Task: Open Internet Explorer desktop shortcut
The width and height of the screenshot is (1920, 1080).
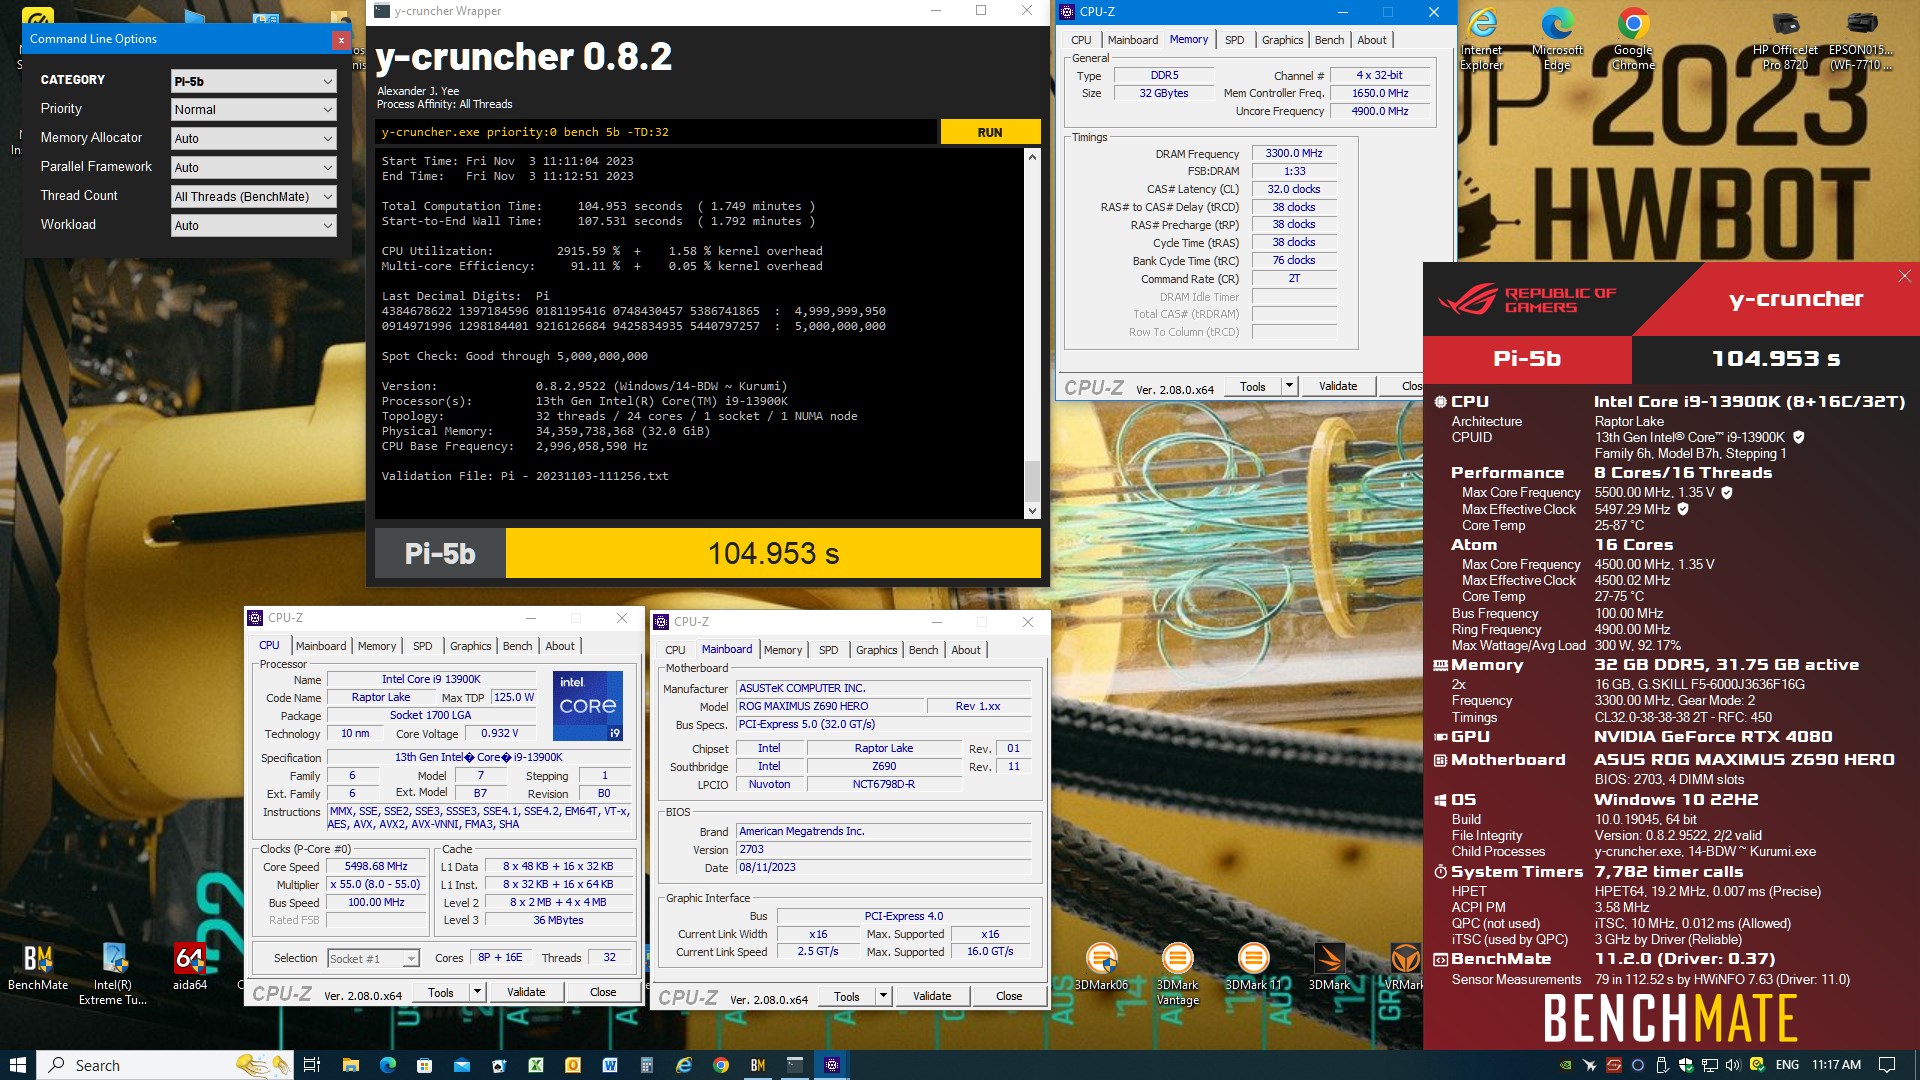Action: point(1482,40)
